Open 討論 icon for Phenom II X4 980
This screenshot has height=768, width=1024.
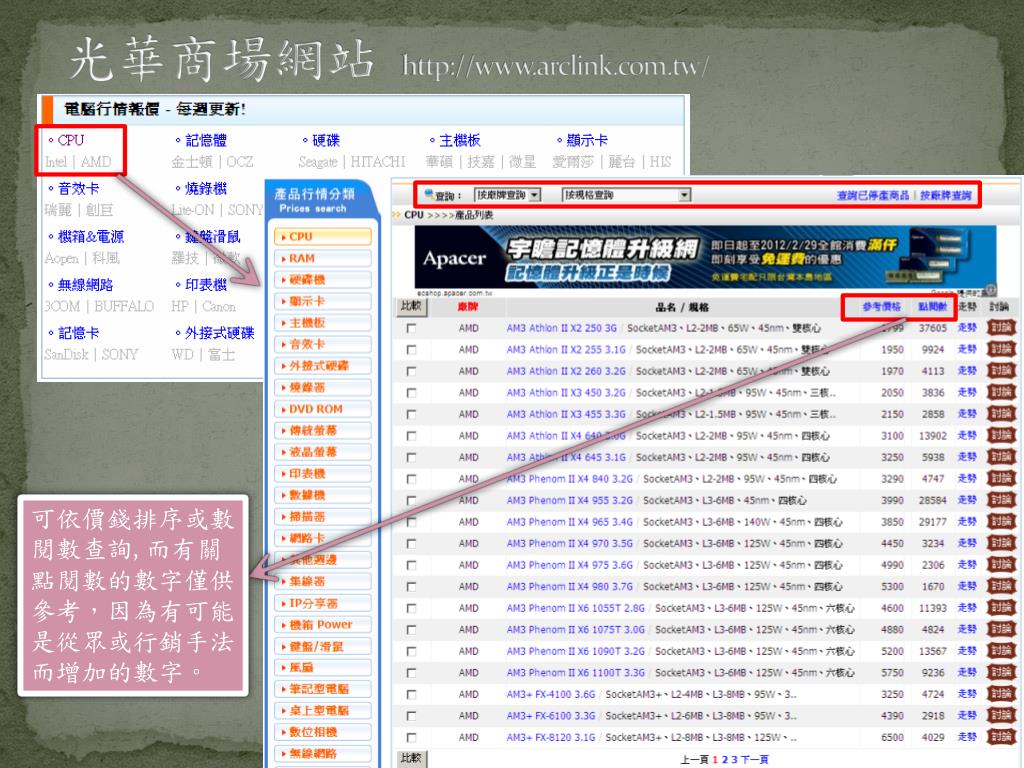coord(1000,586)
